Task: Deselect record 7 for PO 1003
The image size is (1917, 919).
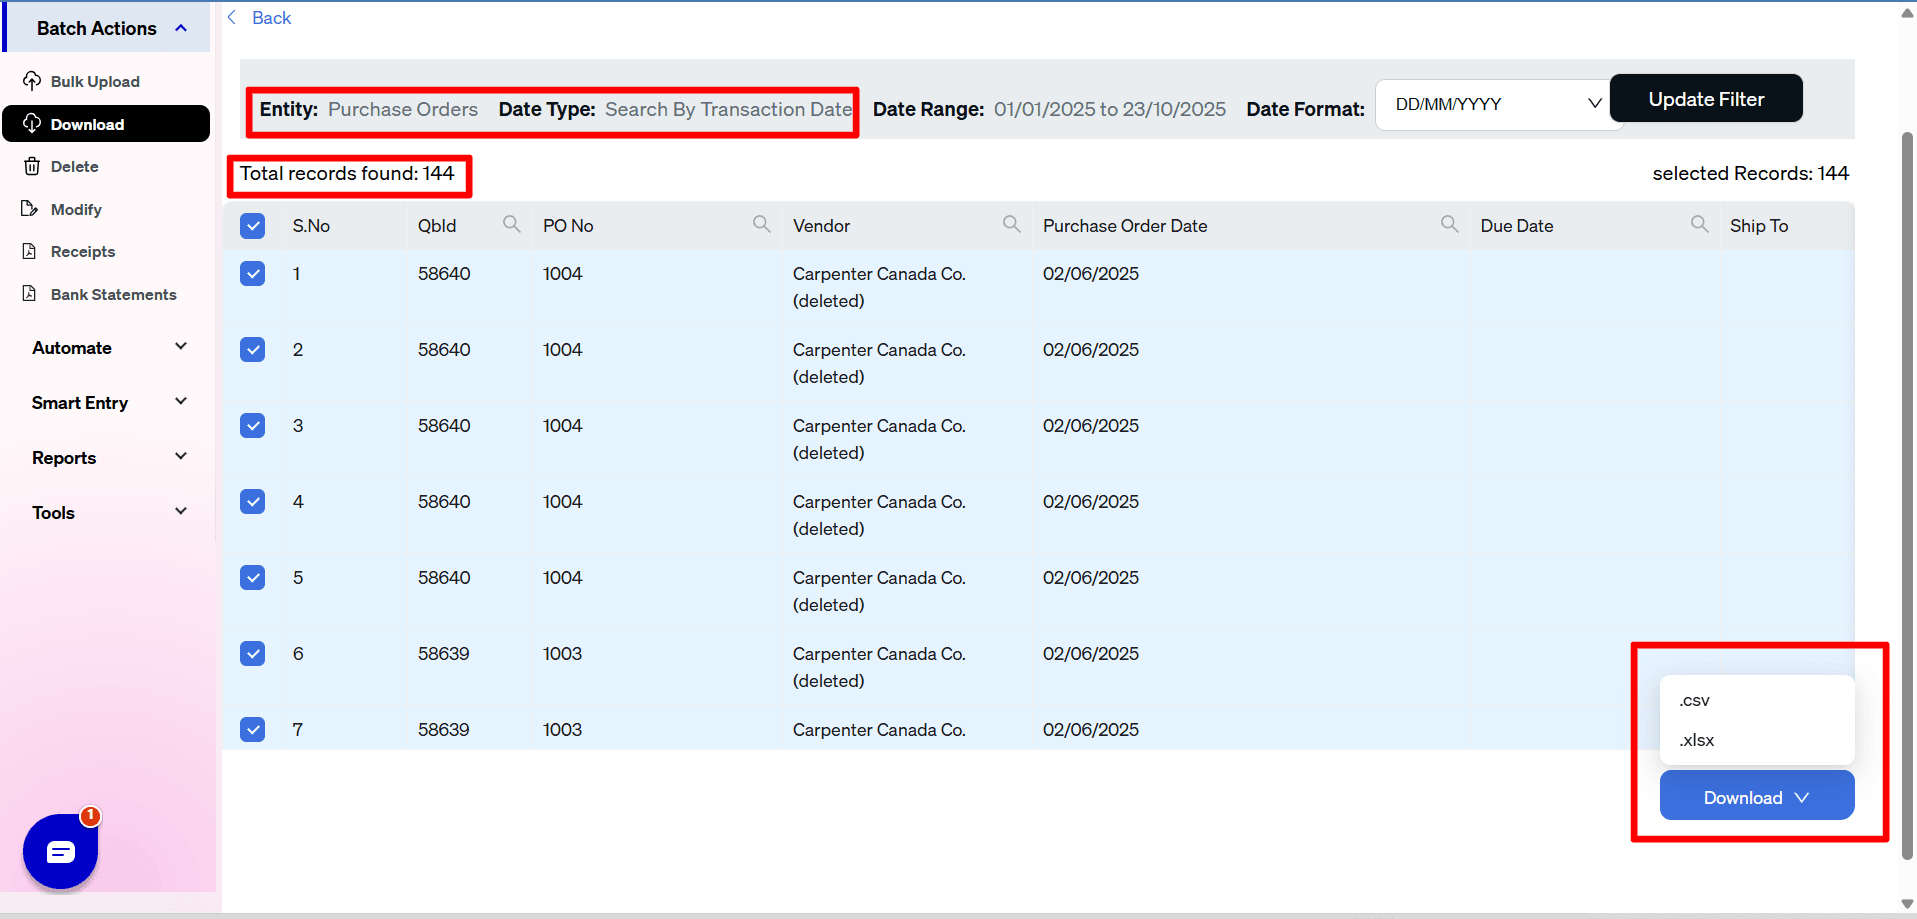Action: (252, 729)
